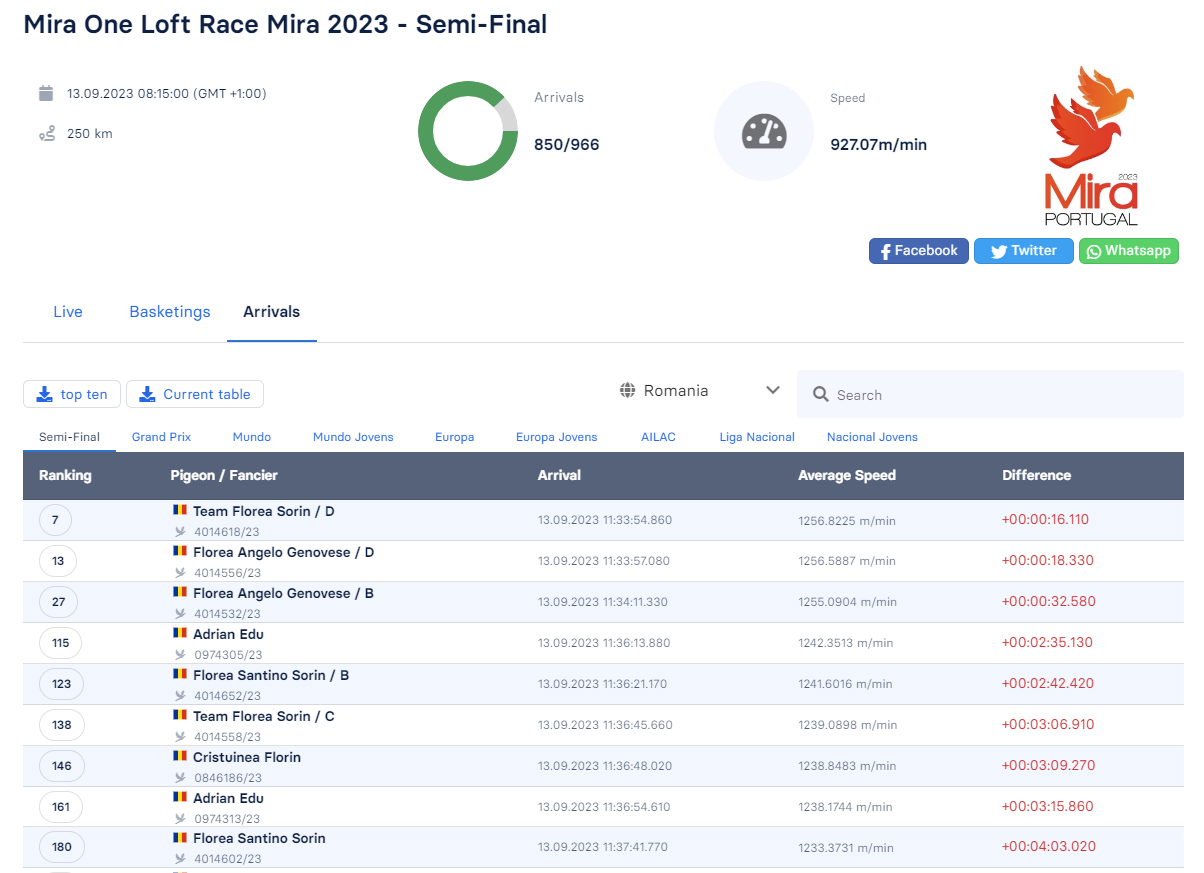Click fancier name Florea Angelo Genovese / B
The height and width of the screenshot is (873, 1204).
[x=283, y=593]
